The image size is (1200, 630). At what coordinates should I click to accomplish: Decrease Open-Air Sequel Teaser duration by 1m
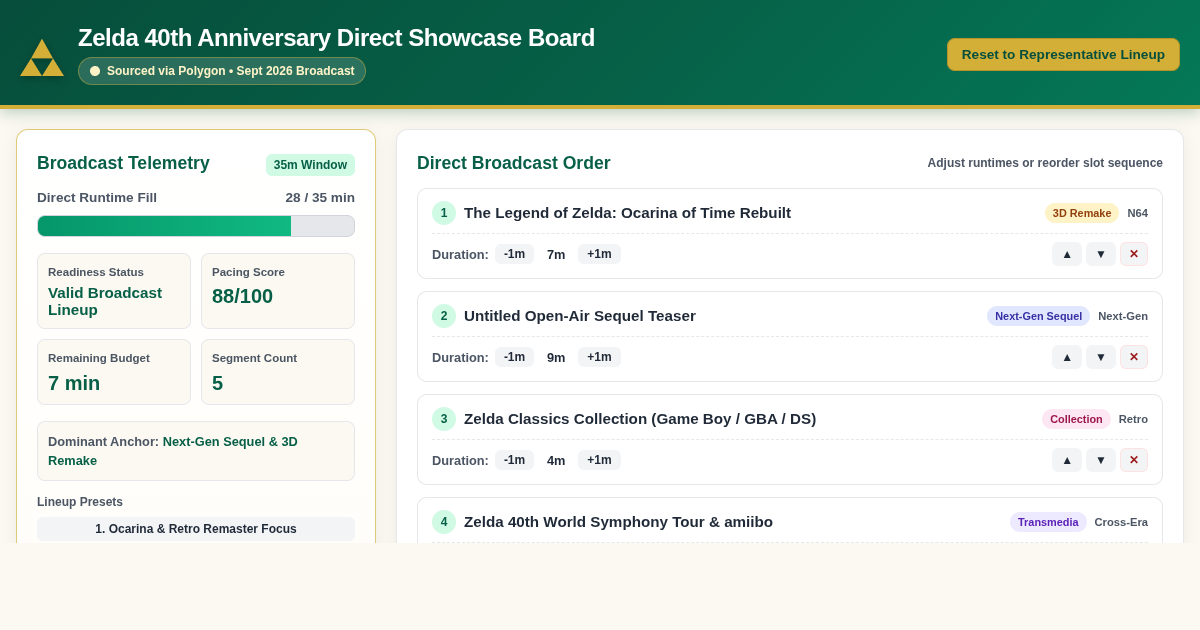coord(514,357)
